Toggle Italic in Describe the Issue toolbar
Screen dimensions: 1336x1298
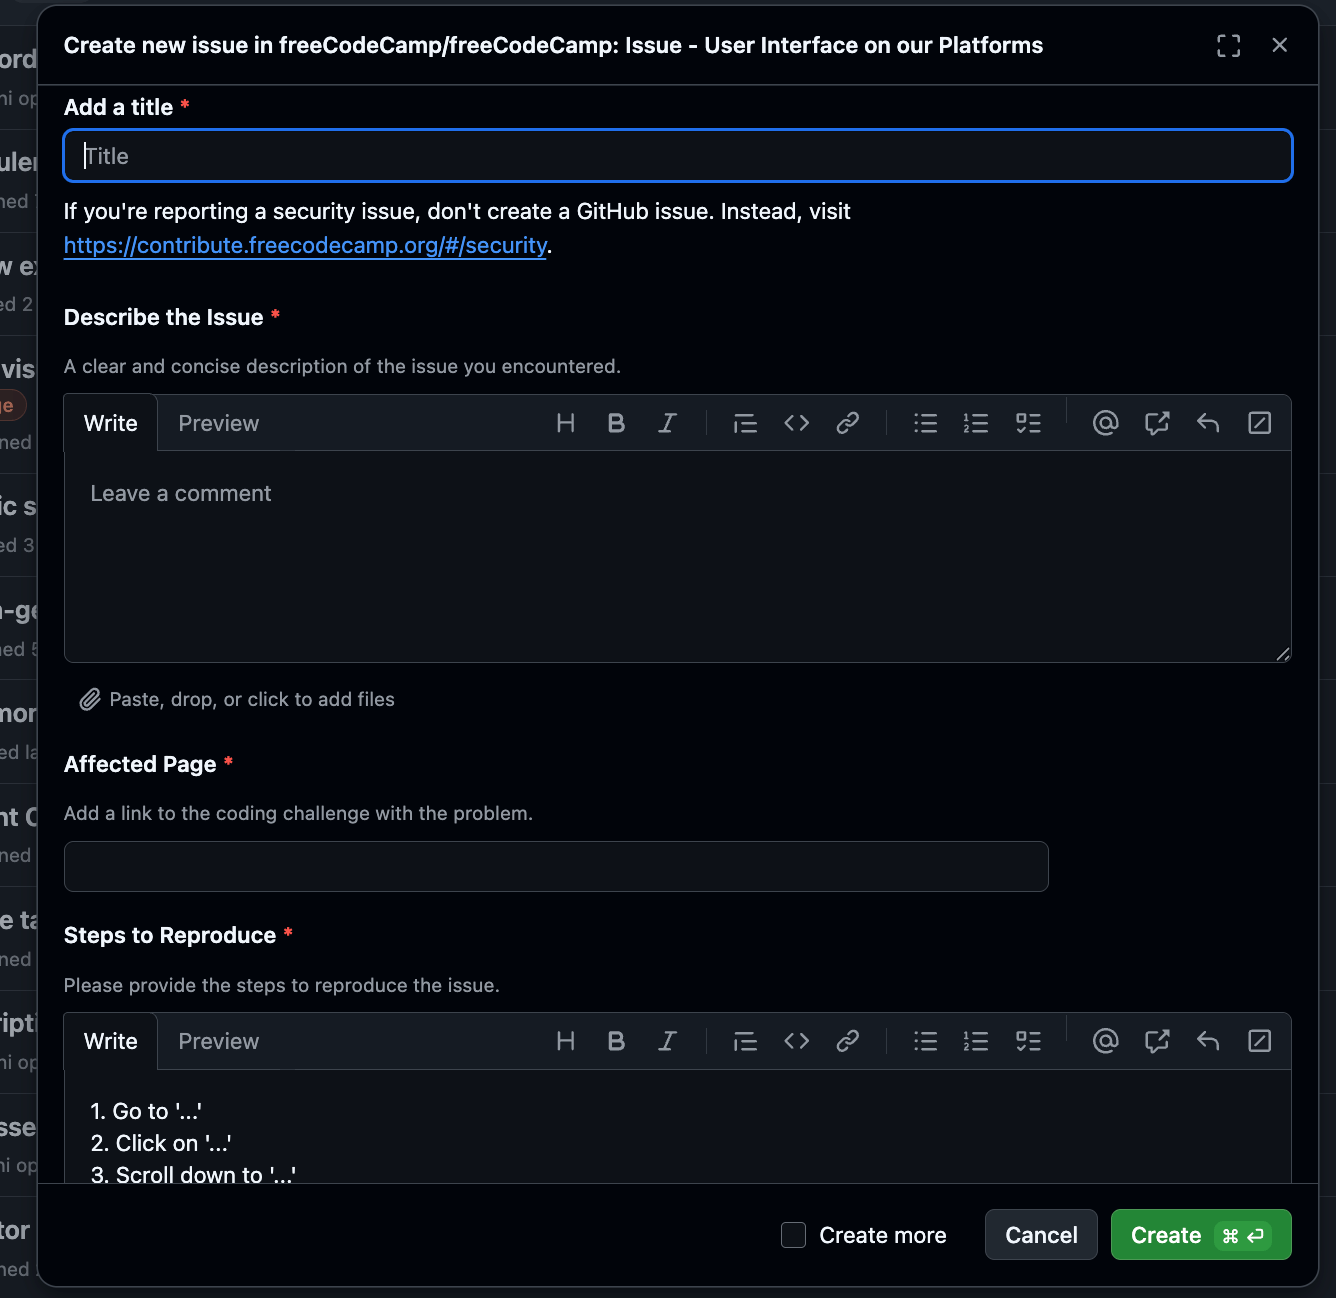(x=667, y=423)
